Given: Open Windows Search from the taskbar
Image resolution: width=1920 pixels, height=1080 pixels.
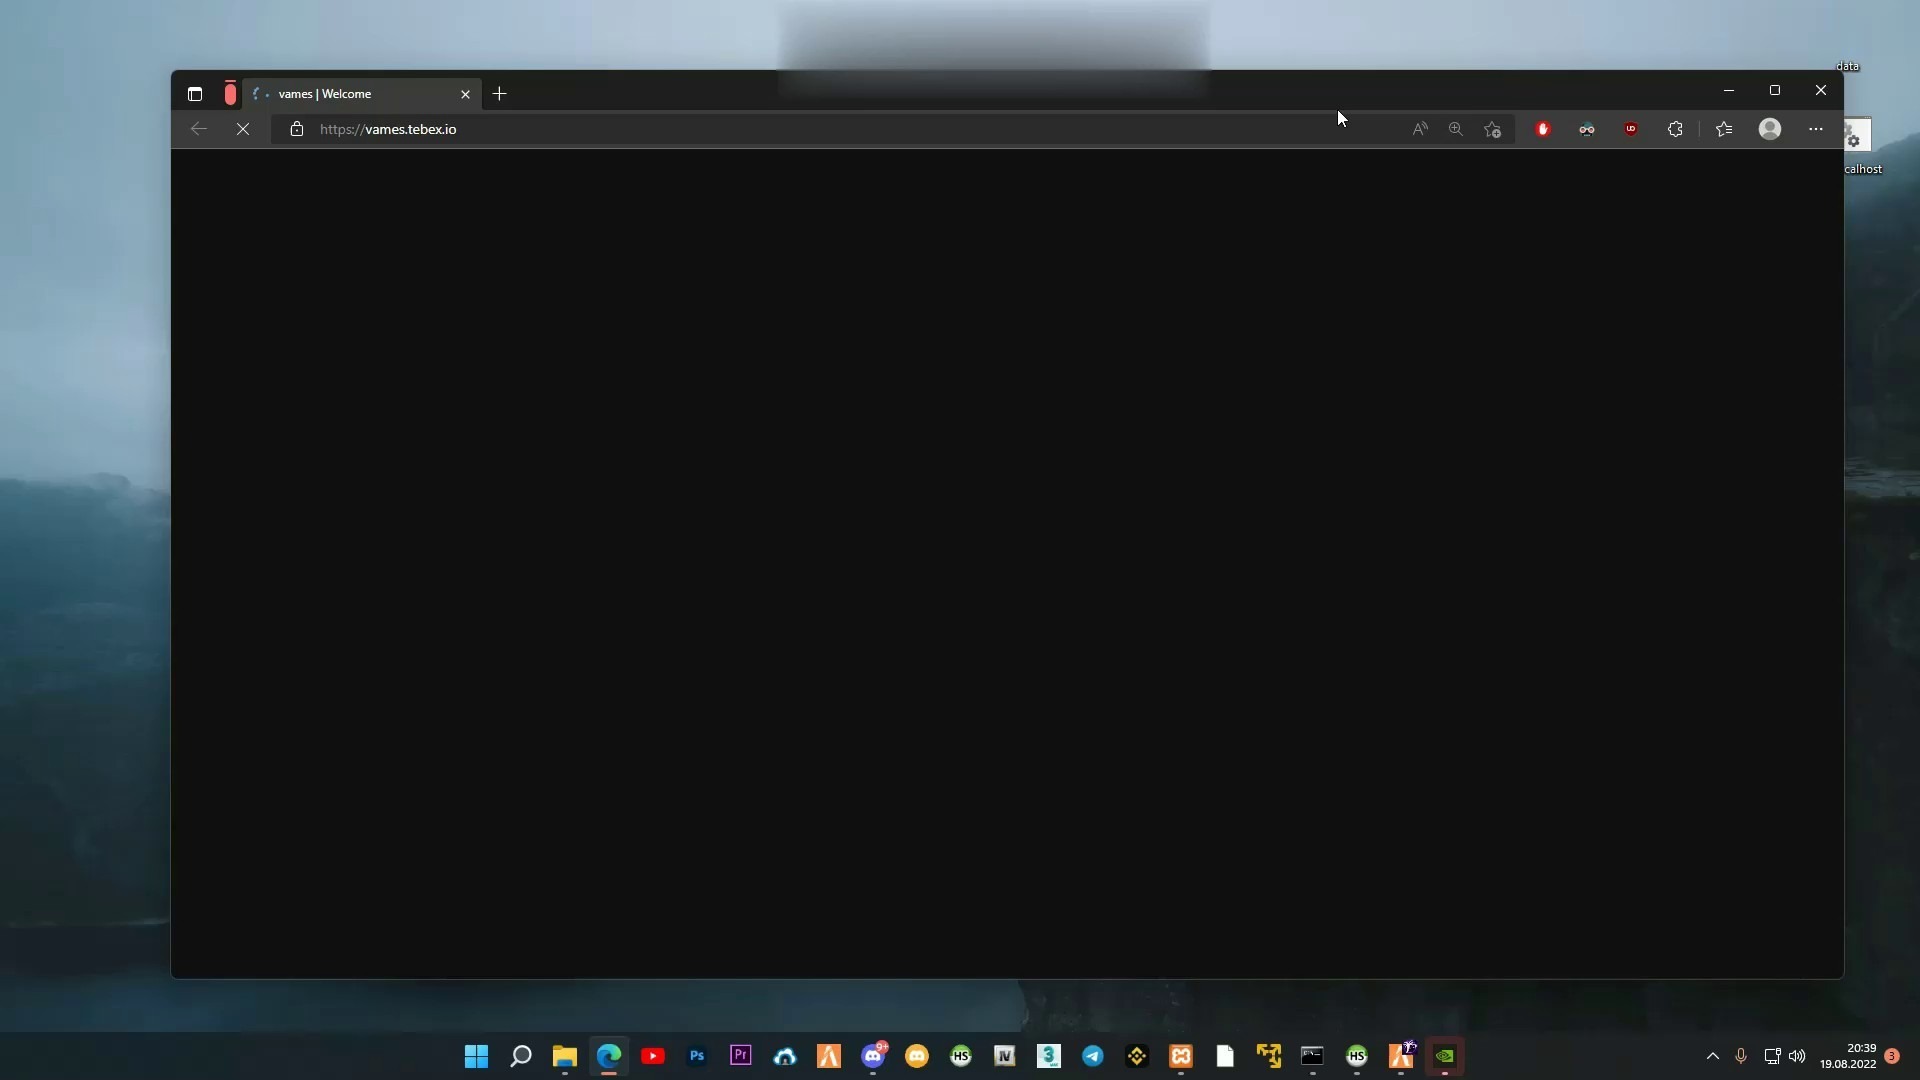Looking at the screenshot, I should [x=521, y=1056].
